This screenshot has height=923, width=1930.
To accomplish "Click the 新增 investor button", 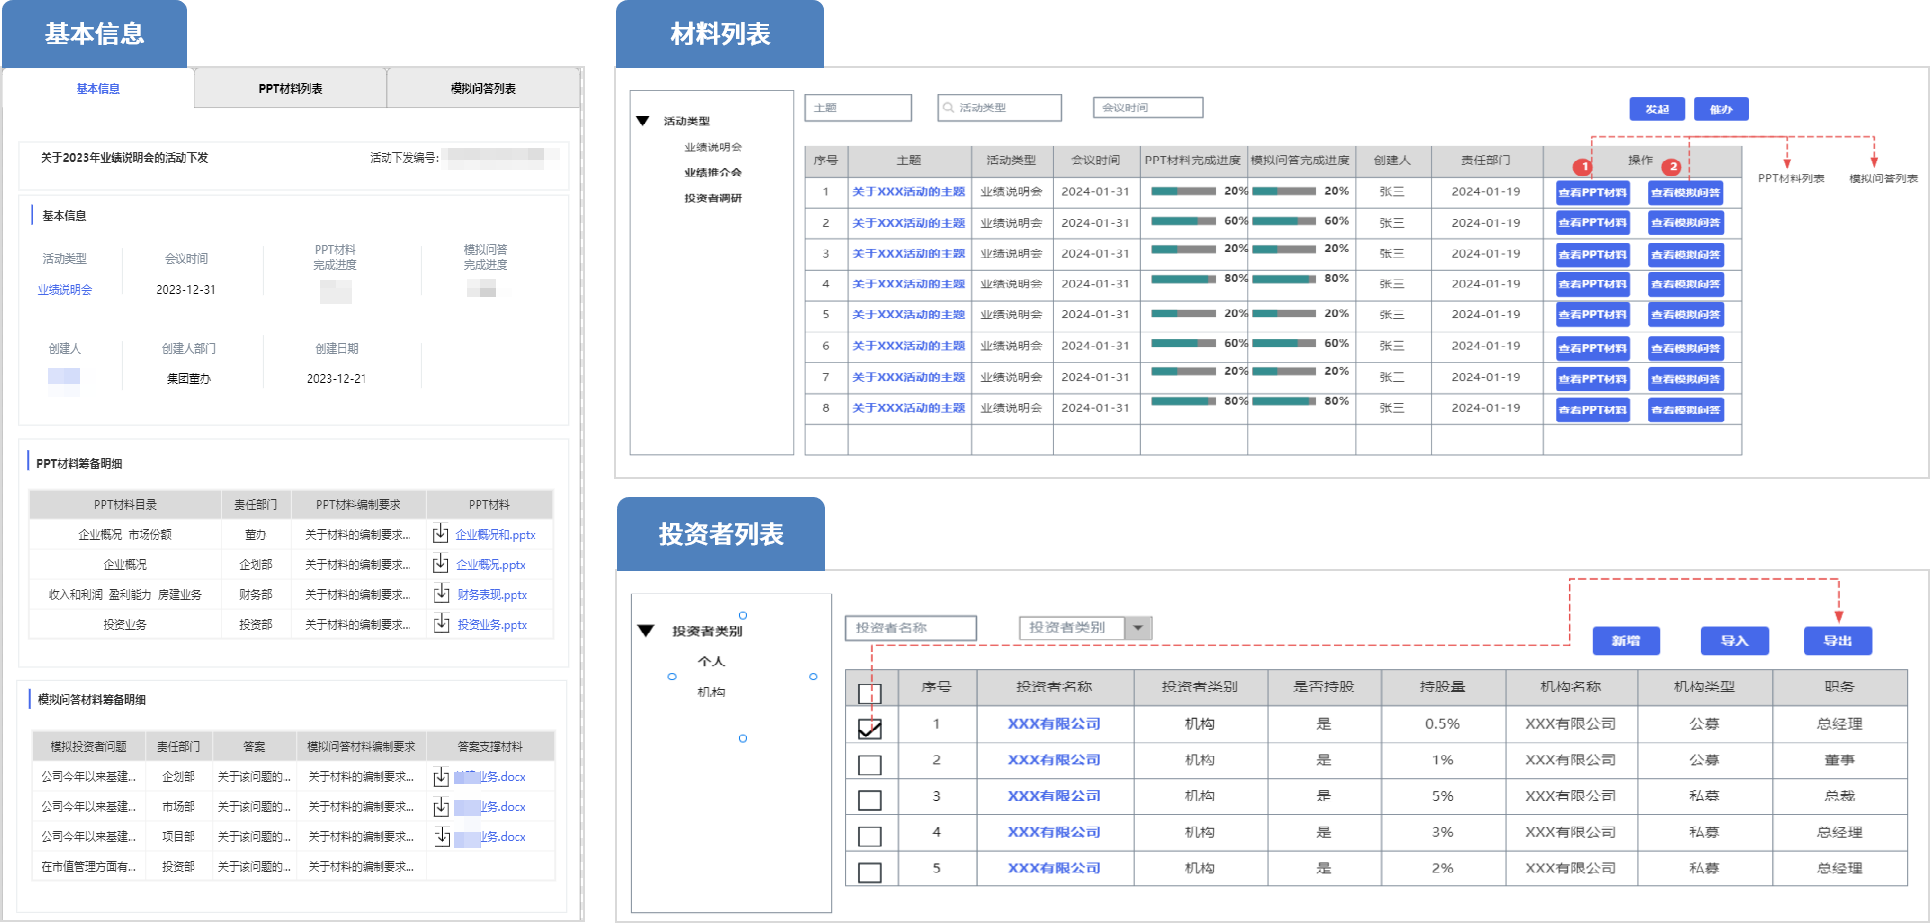I will 1626,641.
